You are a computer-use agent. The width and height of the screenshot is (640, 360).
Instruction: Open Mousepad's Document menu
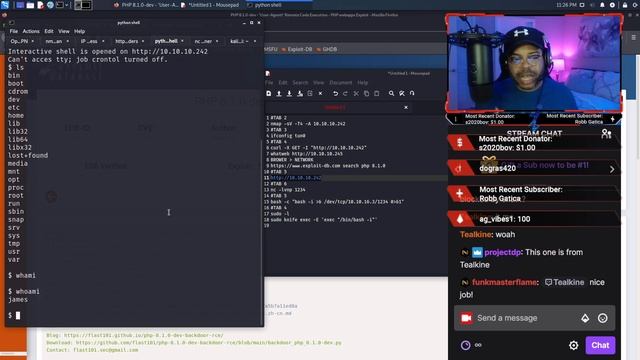coord(340,82)
